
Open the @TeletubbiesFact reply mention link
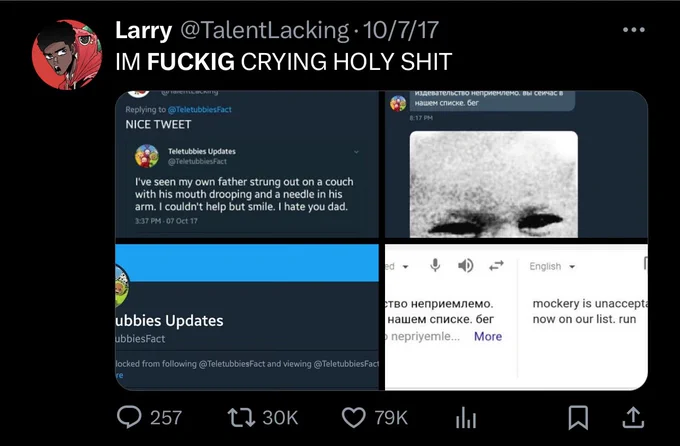(199, 109)
